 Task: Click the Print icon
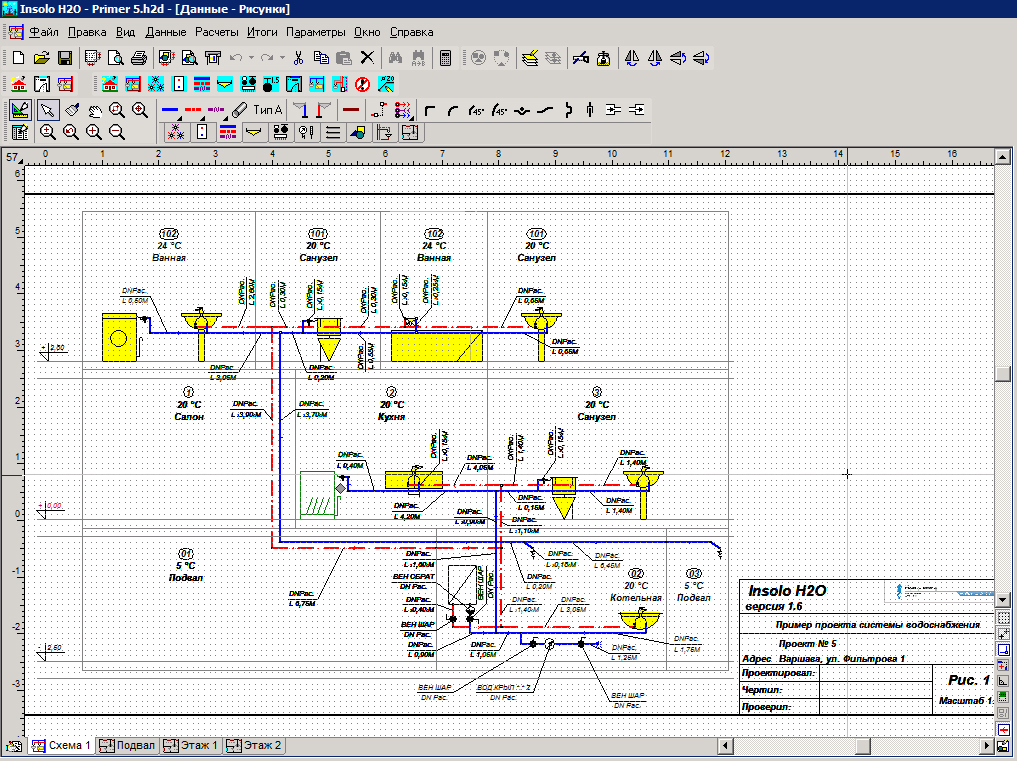pyautogui.click(x=139, y=58)
